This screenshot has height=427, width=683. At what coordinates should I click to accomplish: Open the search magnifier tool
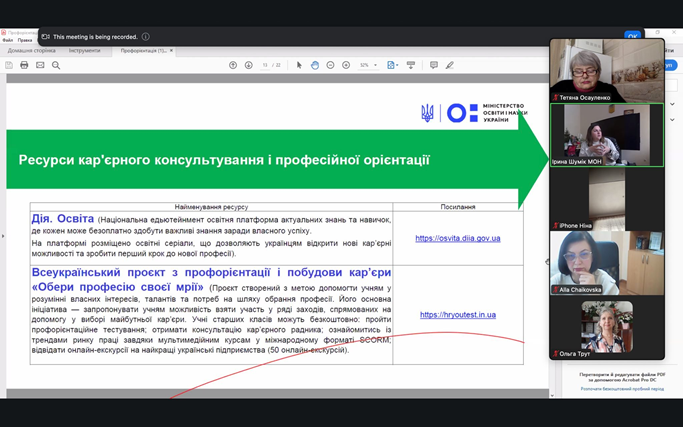click(x=56, y=65)
